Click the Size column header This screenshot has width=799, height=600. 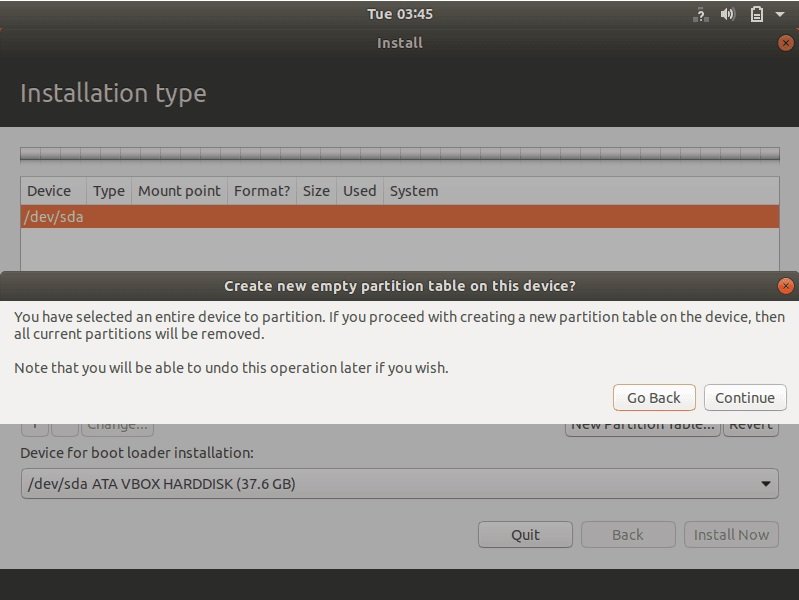[x=316, y=191]
